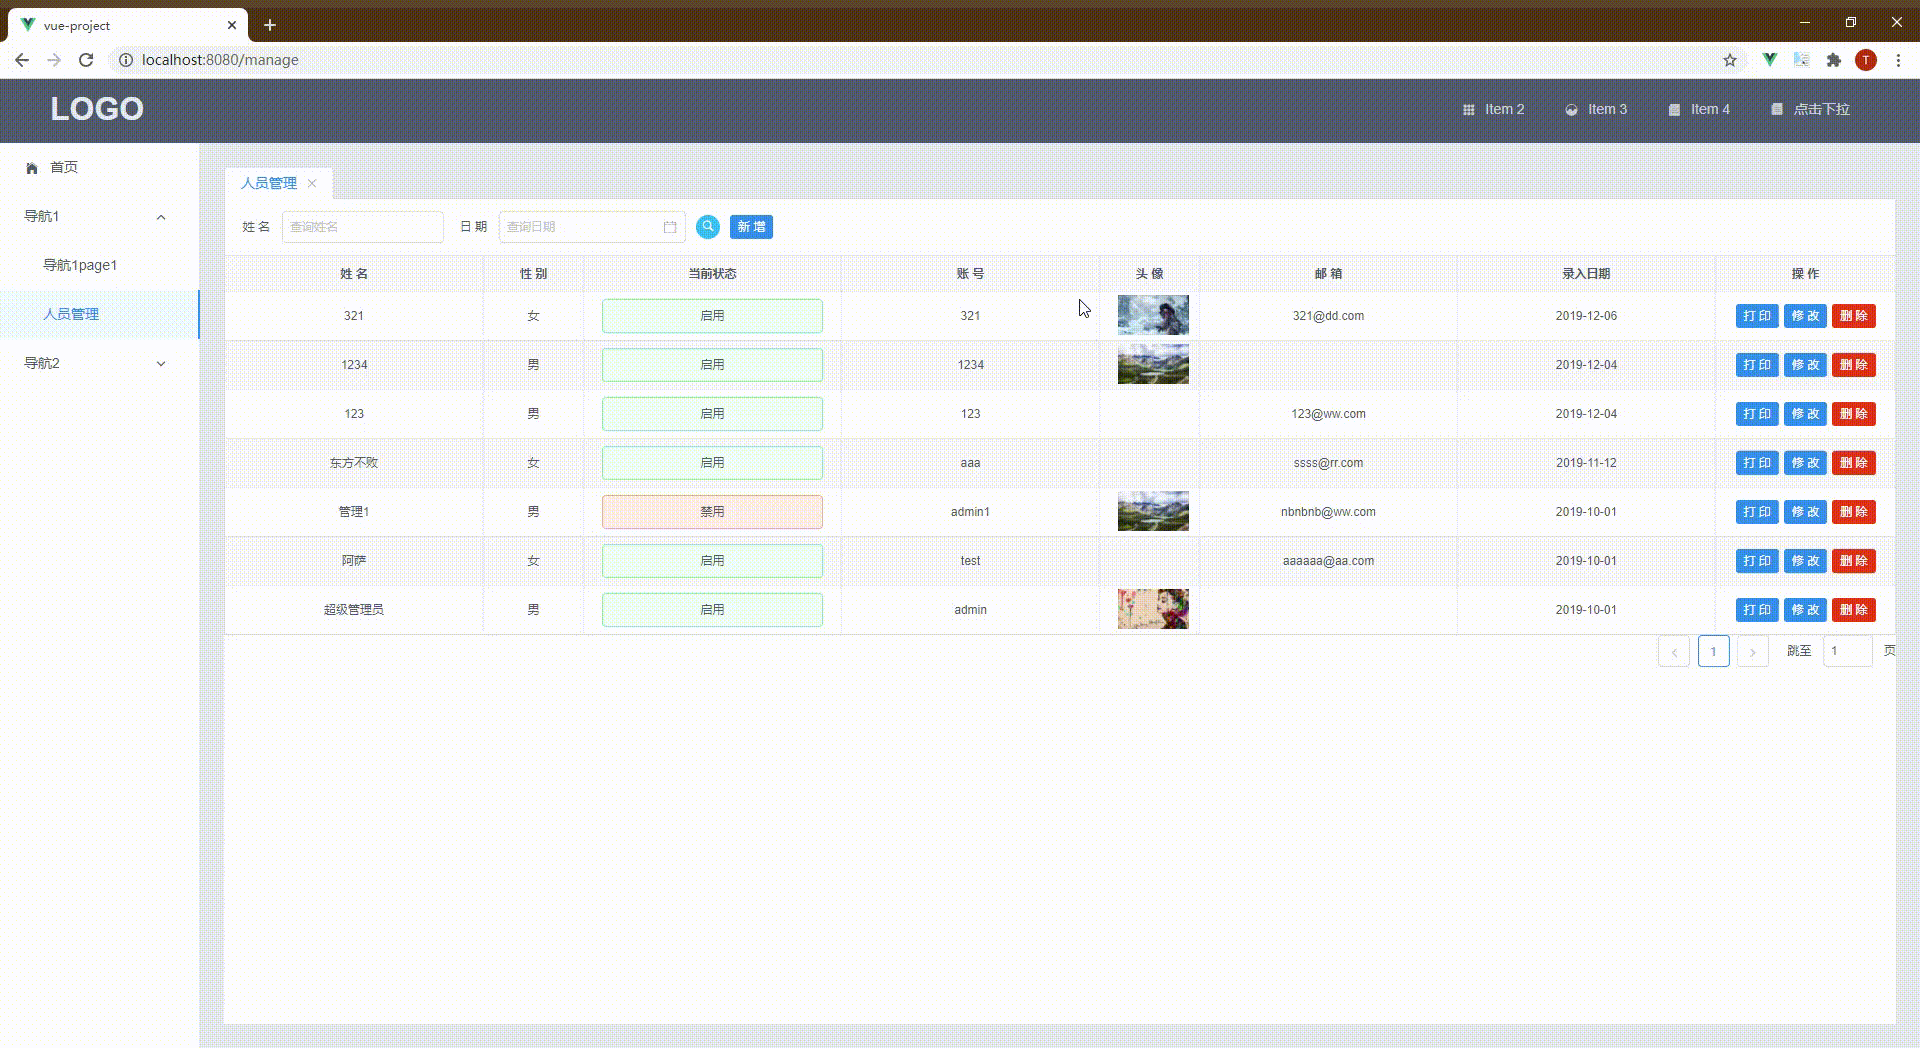The width and height of the screenshot is (1920, 1048).
Task: Click the Item 2 grid icon
Action: tap(1468, 110)
